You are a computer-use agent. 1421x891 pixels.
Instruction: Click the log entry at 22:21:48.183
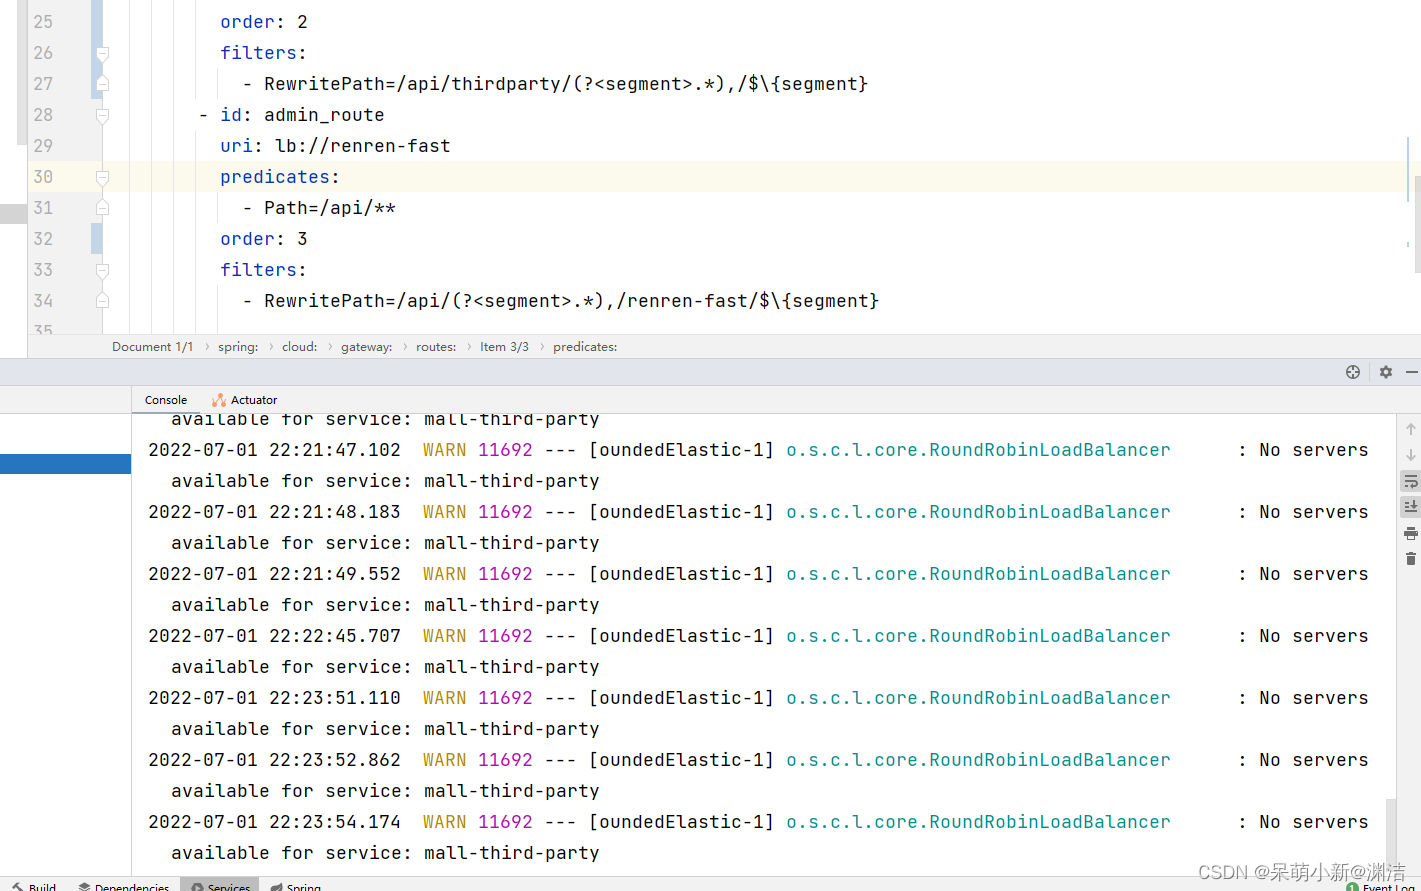click(758, 512)
